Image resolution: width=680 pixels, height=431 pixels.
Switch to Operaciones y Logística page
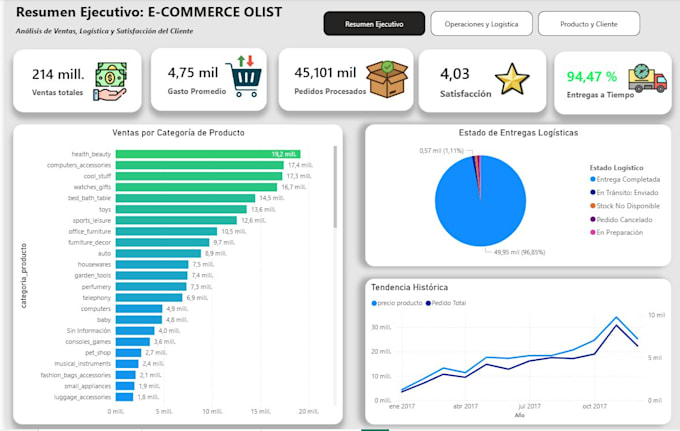point(481,24)
